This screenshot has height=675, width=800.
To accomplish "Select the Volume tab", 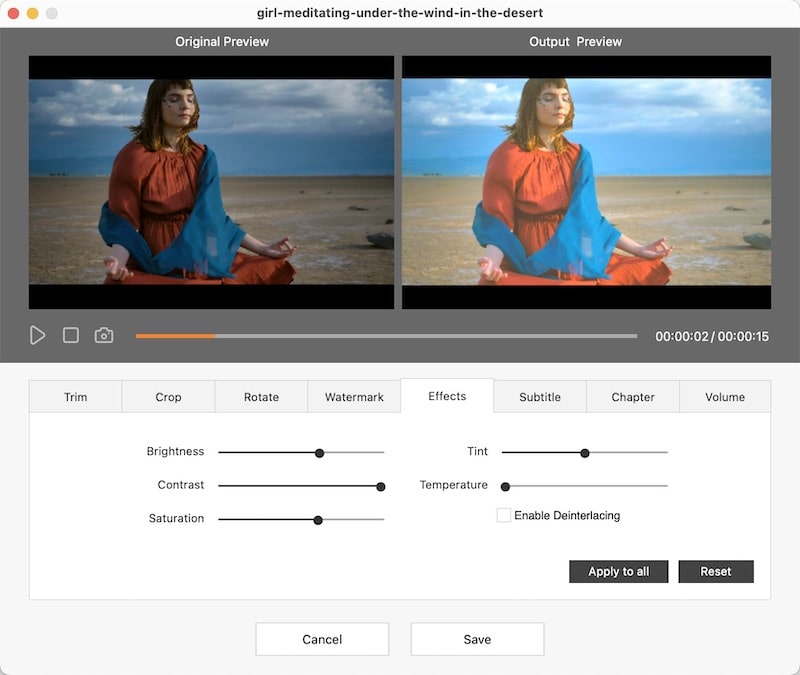I will click(725, 396).
